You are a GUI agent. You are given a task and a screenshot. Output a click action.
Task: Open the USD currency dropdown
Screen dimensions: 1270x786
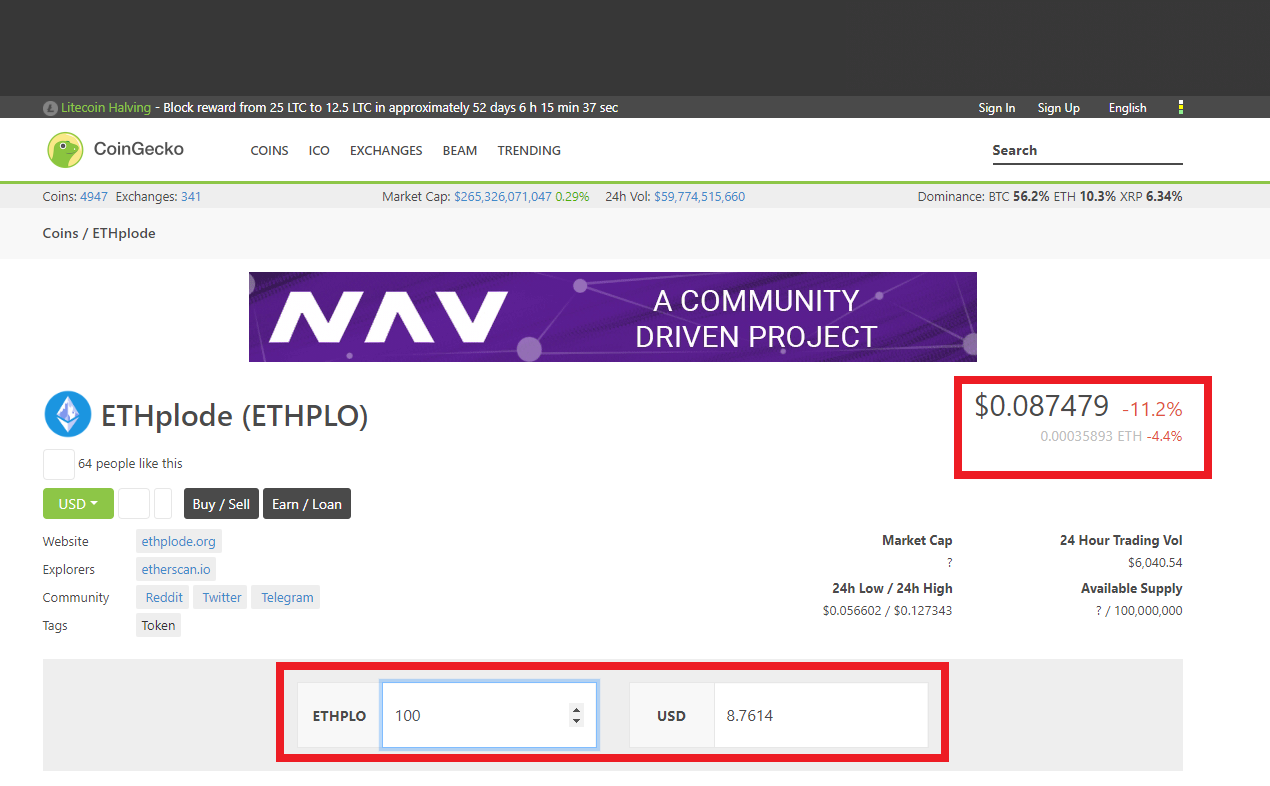[78, 504]
